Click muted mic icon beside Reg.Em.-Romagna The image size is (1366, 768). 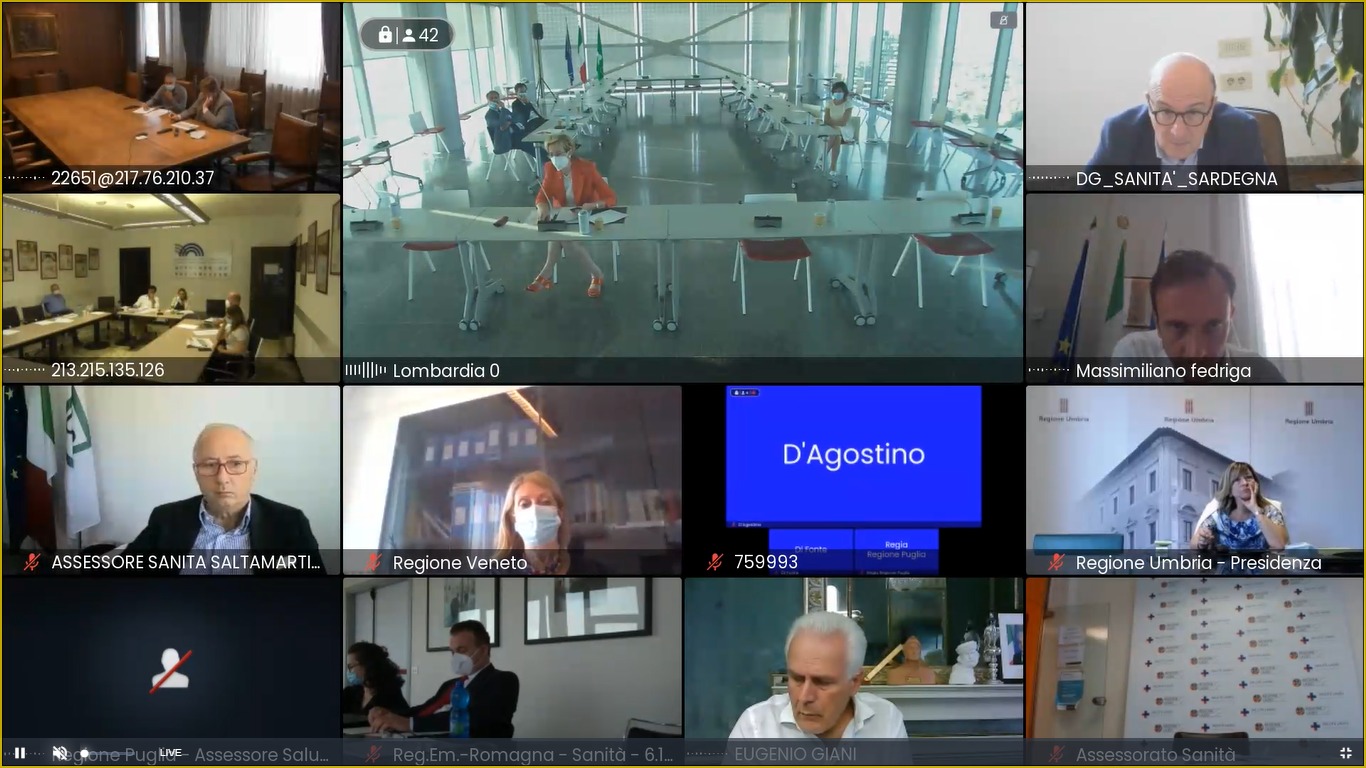coord(373,754)
